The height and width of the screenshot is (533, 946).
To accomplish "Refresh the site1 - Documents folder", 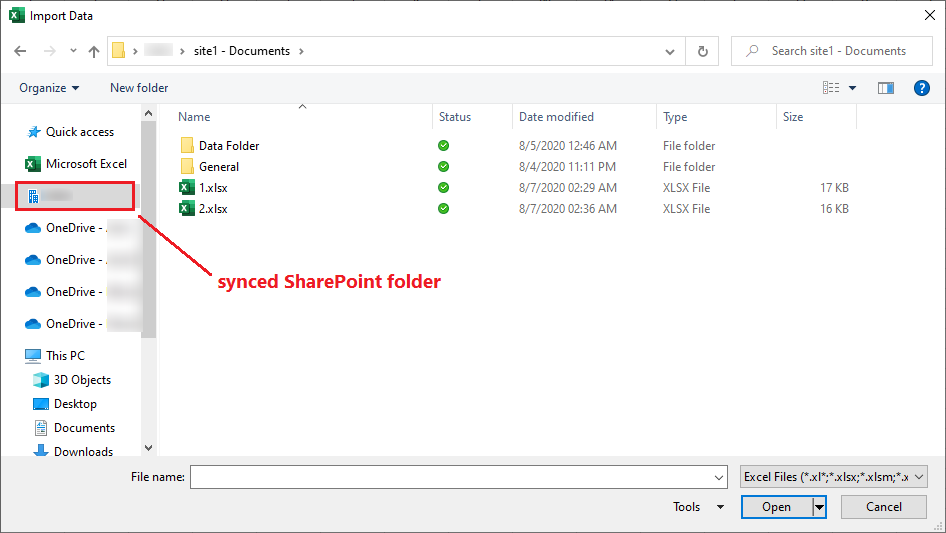I will [x=702, y=51].
